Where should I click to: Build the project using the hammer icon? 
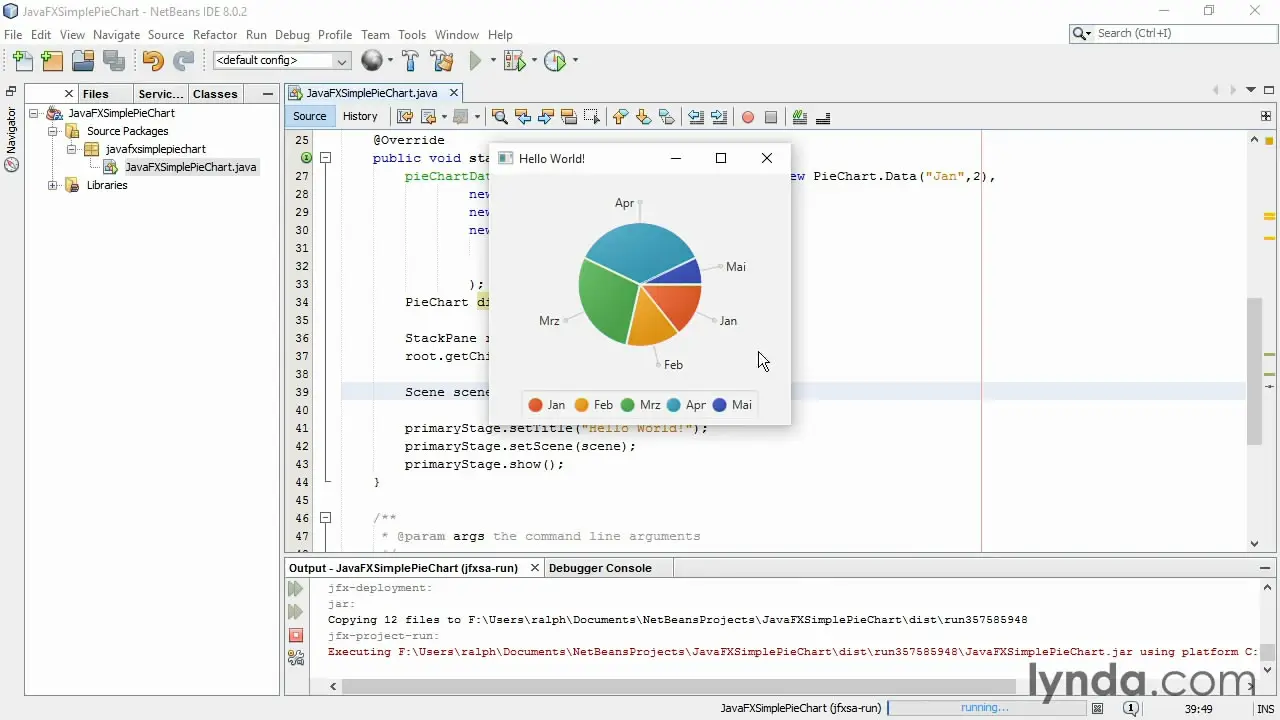tap(412, 61)
